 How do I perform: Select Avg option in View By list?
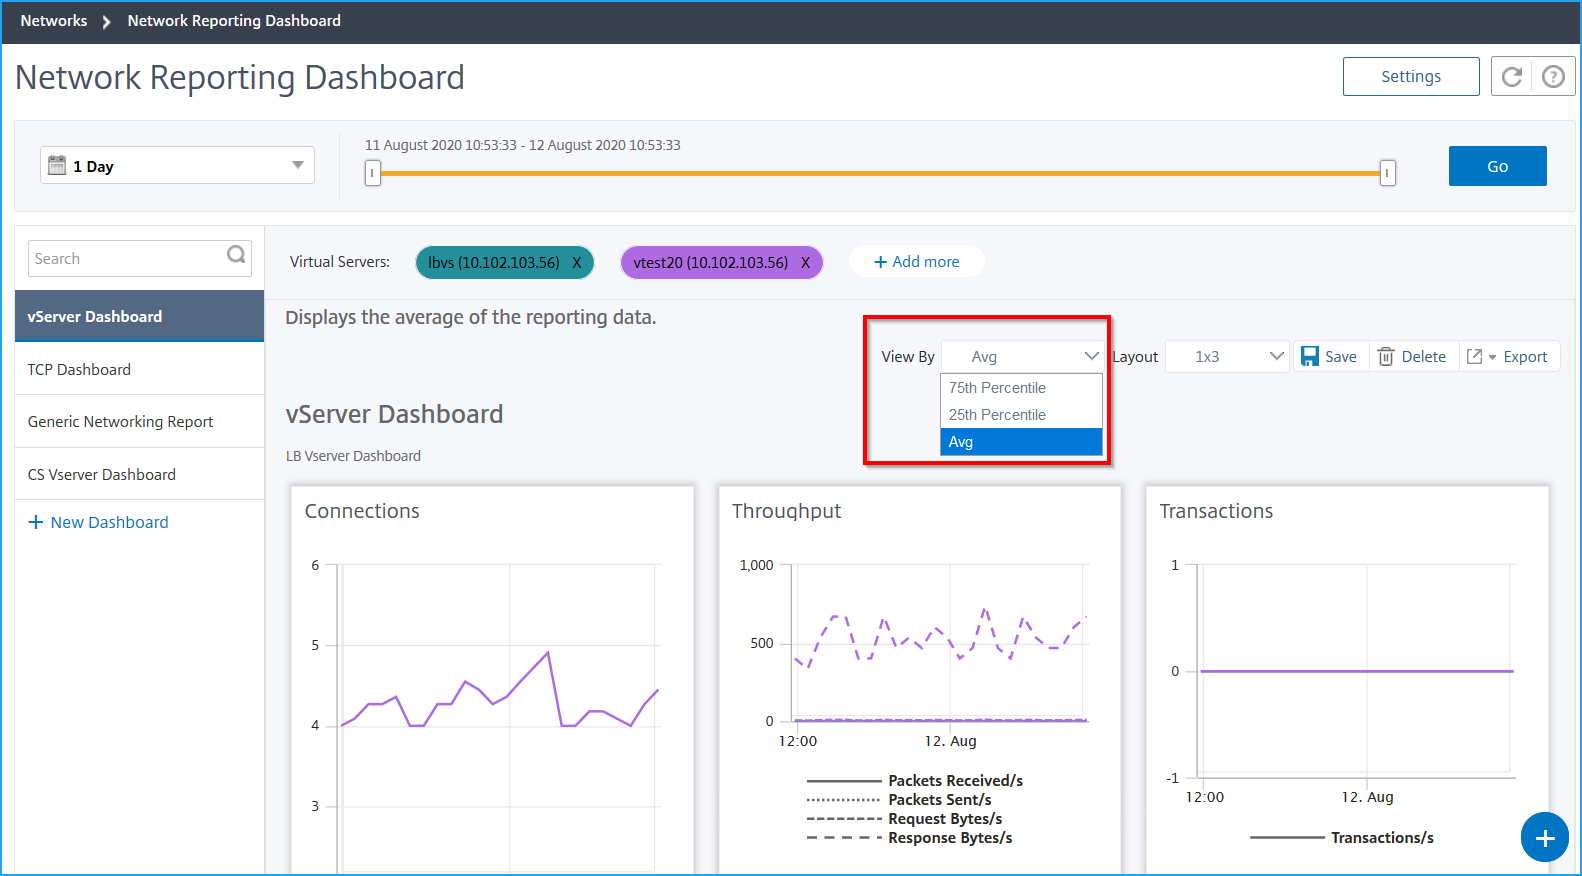click(1021, 442)
